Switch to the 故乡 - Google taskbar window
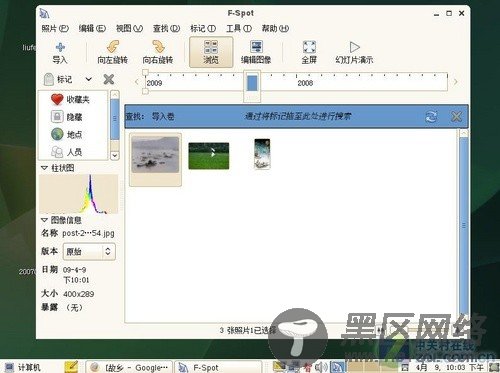The image size is (500, 373). [x=129, y=367]
